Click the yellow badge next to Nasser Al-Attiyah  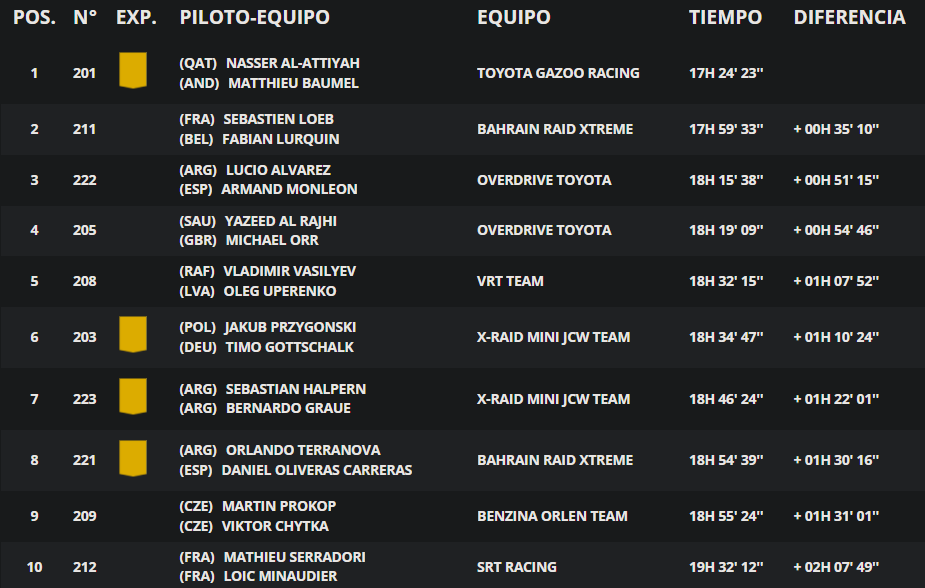click(x=133, y=71)
